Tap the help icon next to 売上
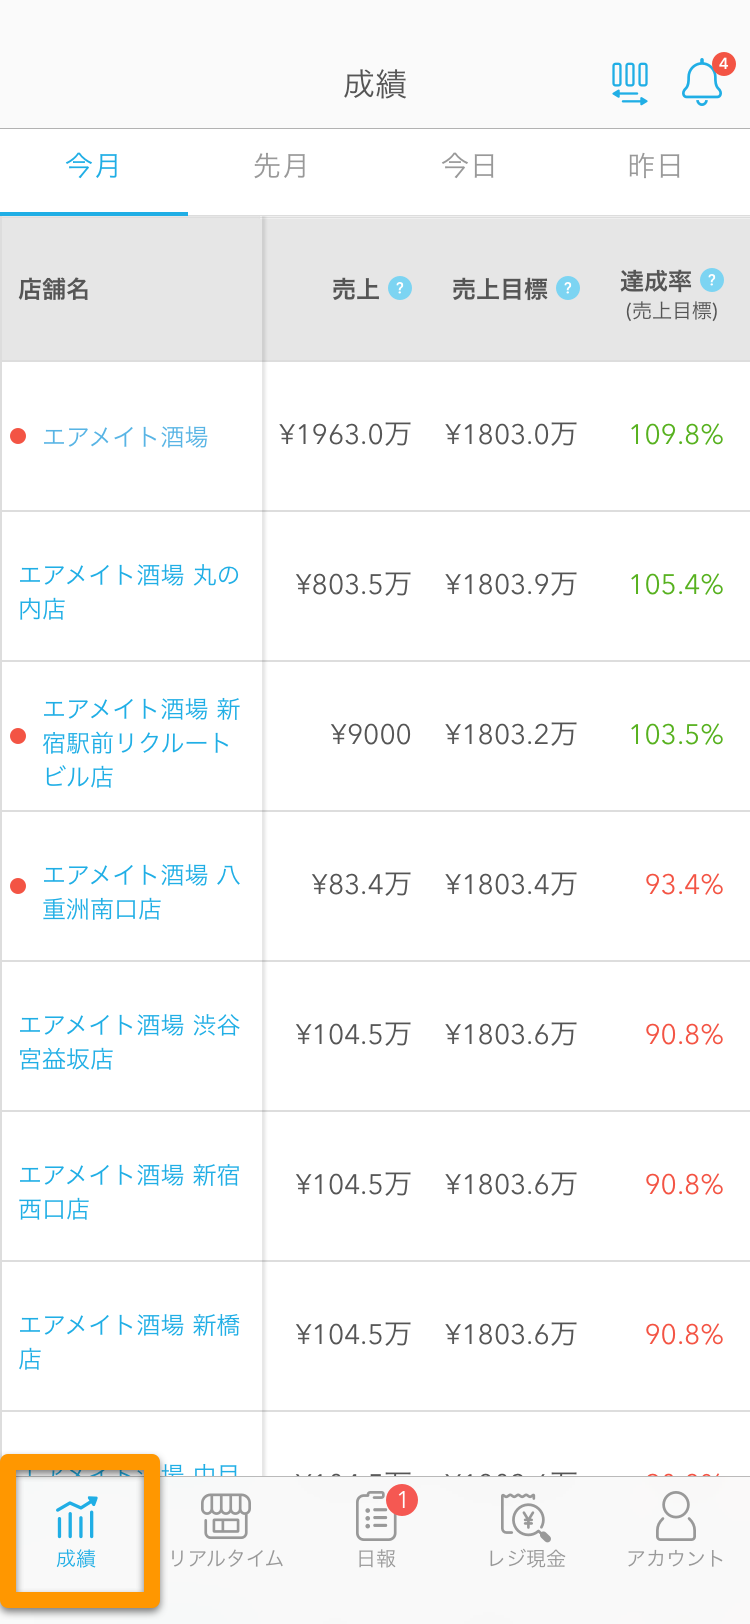Image resolution: width=750 pixels, height=1624 pixels. [x=400, y=288]
